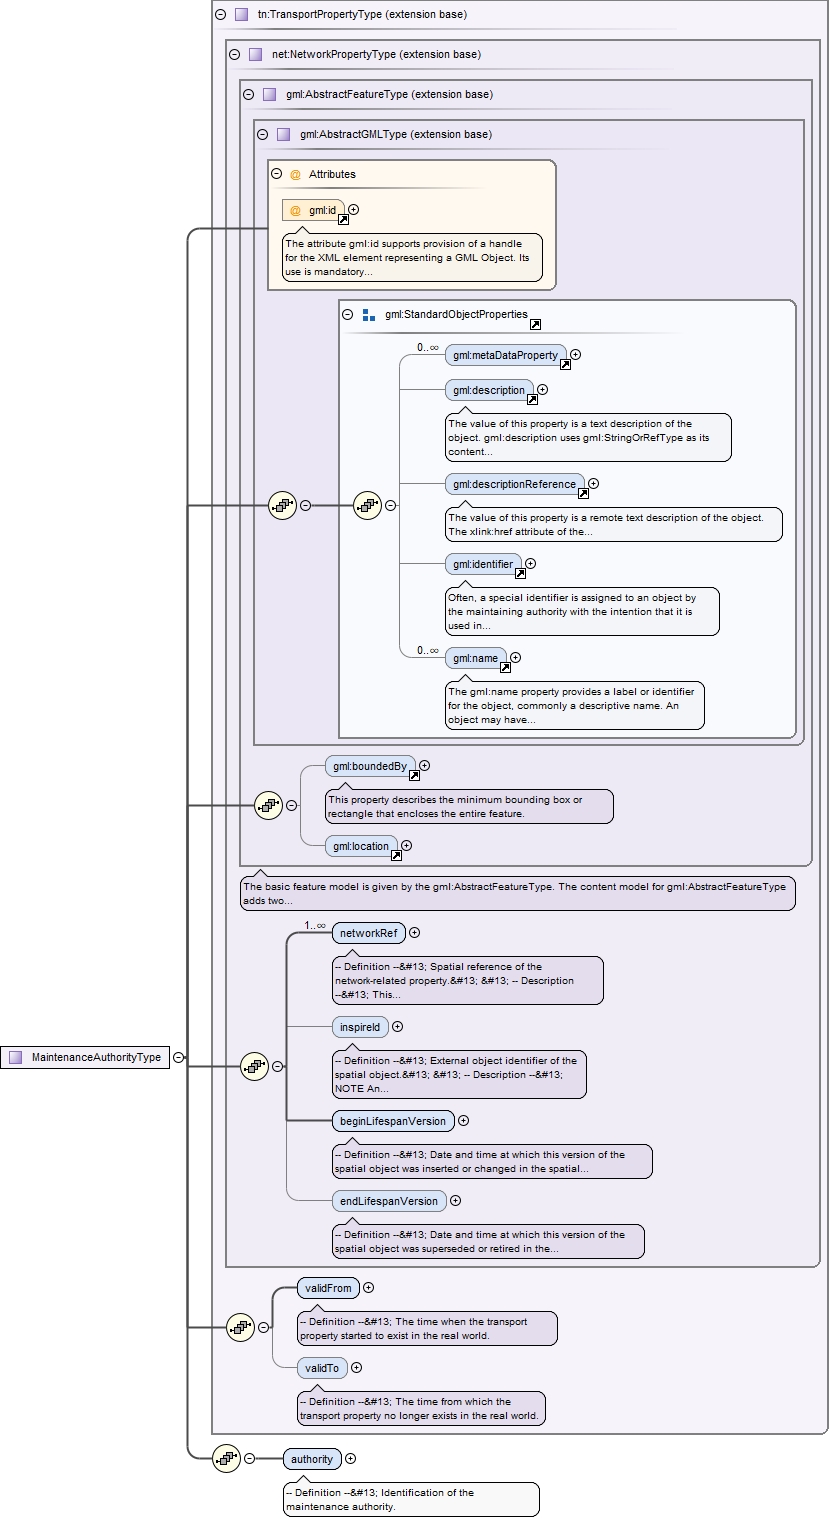Expand gml:description element plus icon
The height and width of the screenshot is (1520, 830).
[543, 389]
